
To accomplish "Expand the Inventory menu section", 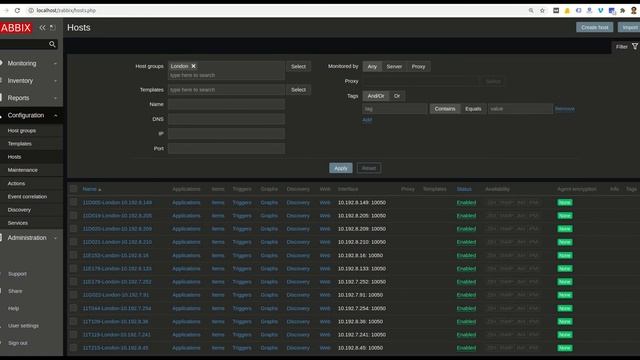I will [31, 81].
